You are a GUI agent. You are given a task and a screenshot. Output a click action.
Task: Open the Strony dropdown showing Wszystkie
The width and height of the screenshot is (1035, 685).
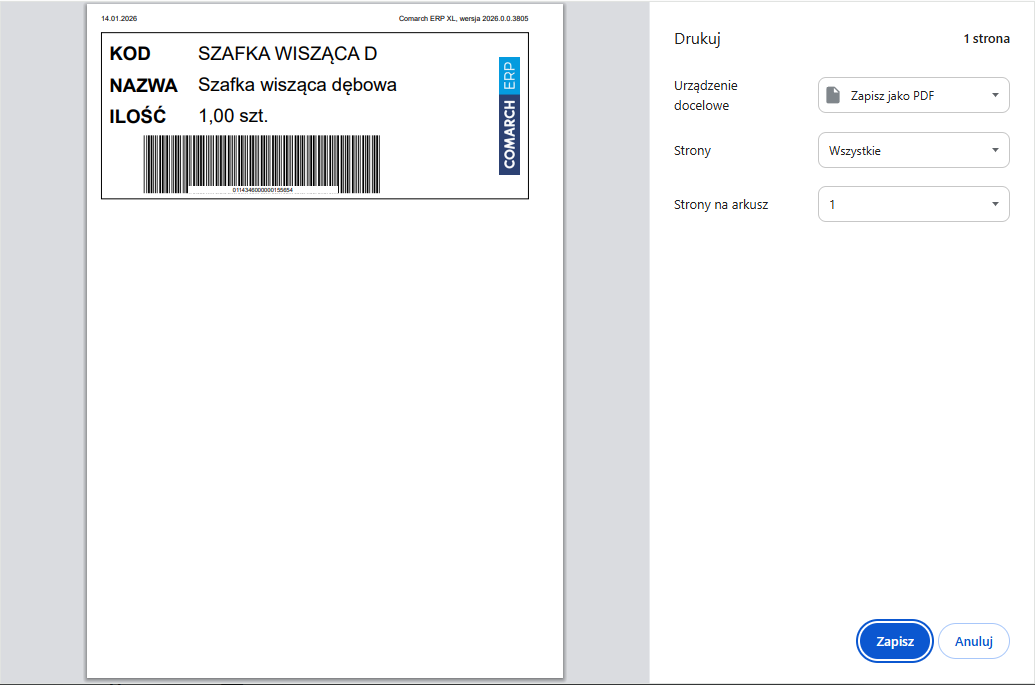(914, 150)
